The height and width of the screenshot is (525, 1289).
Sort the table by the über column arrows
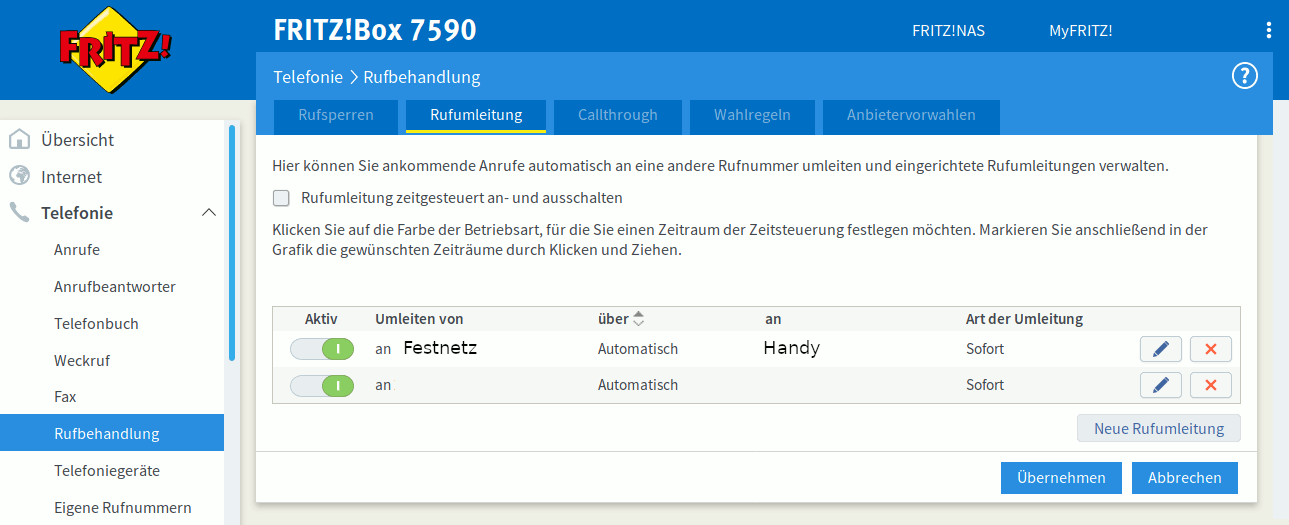pos(639,319)
